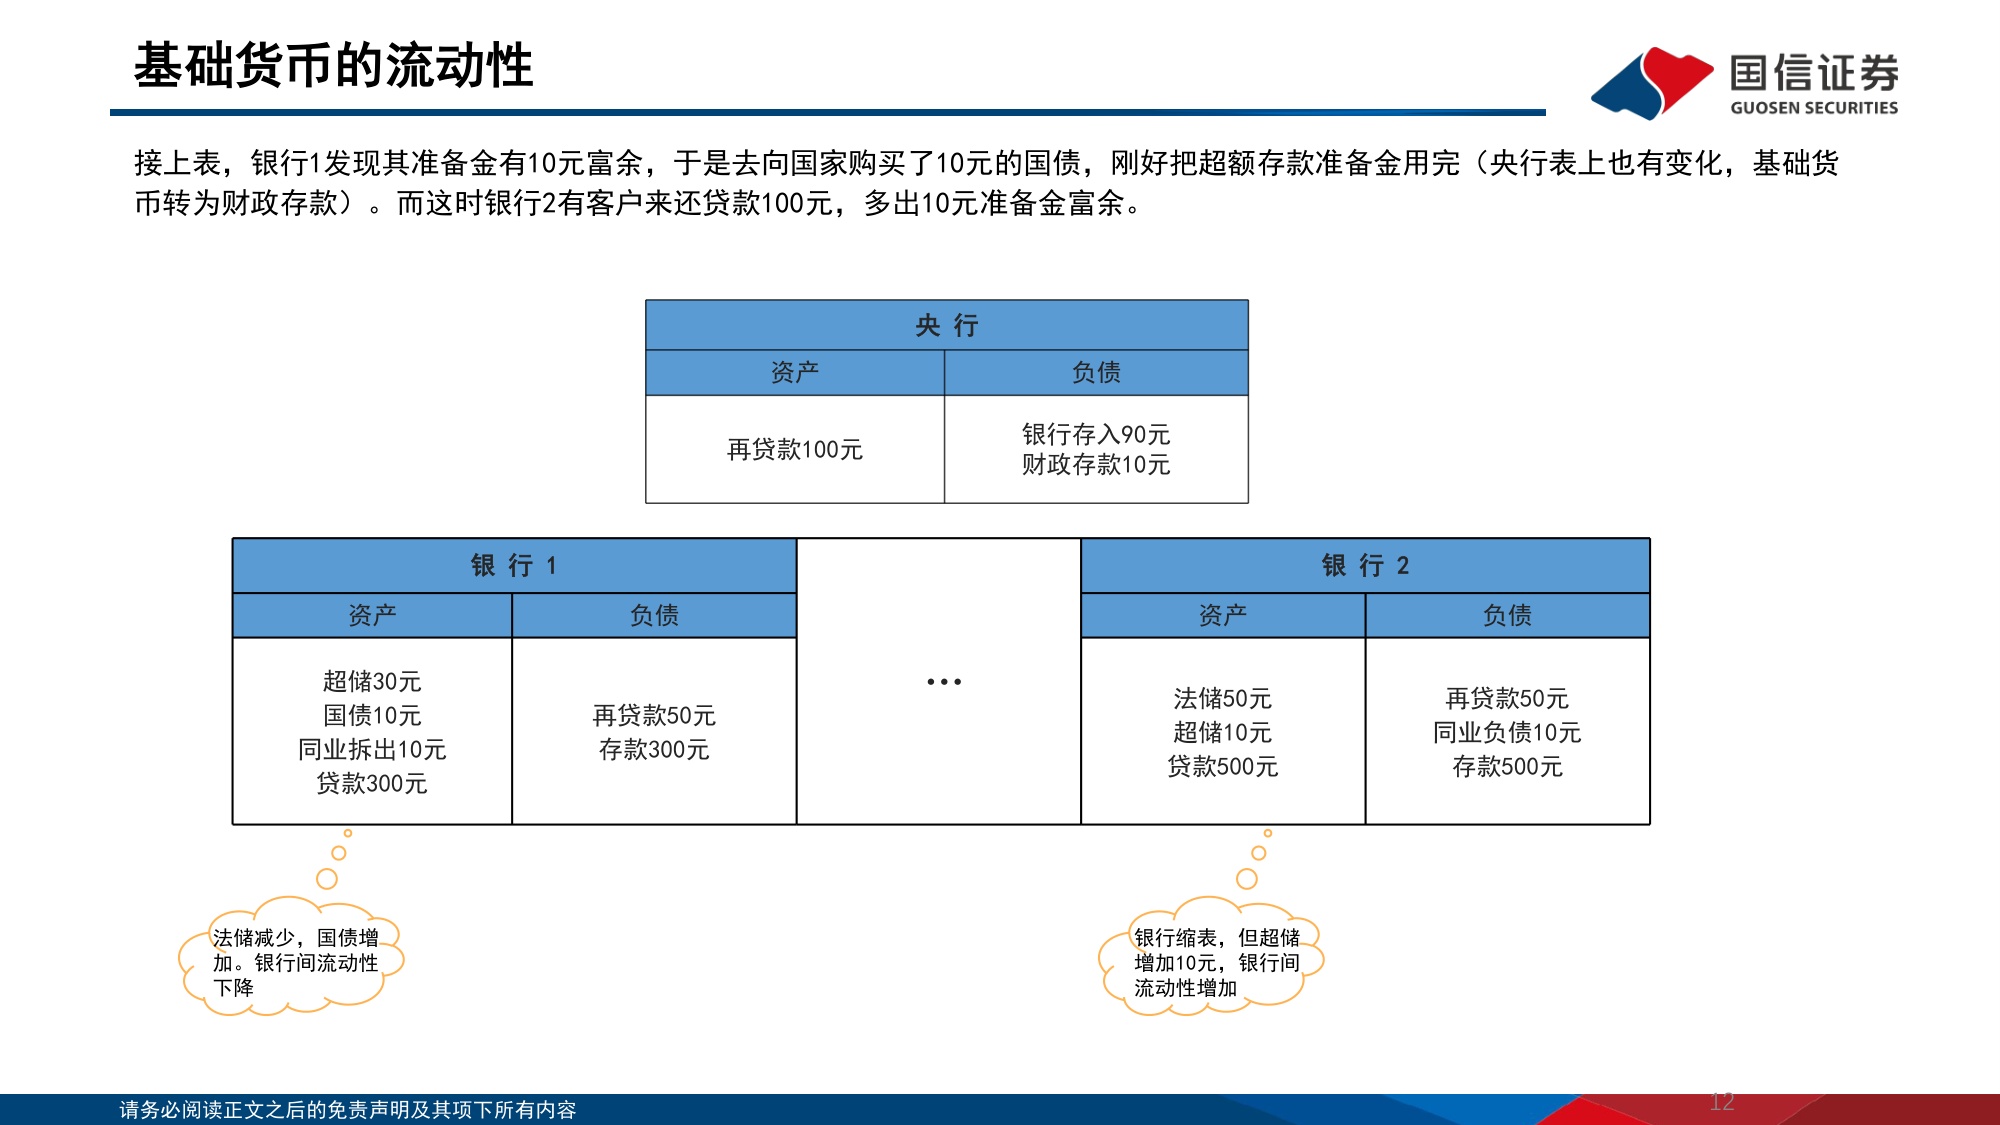Click the 资产 column header under 央行
Image resolution: width=2000 pixels, height=1125 pixels.
795,372
